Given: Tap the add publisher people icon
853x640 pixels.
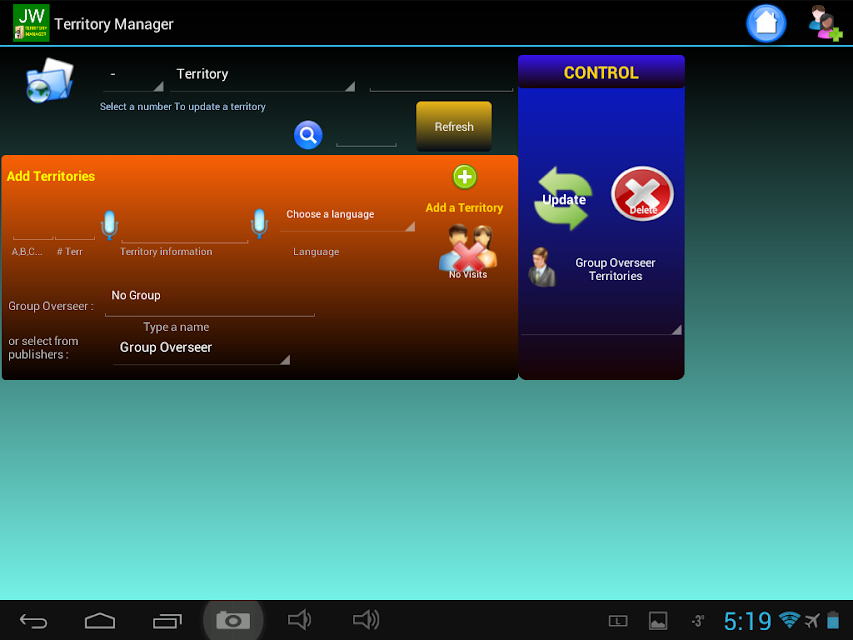Looking at the screenshot, I should 825,23.
